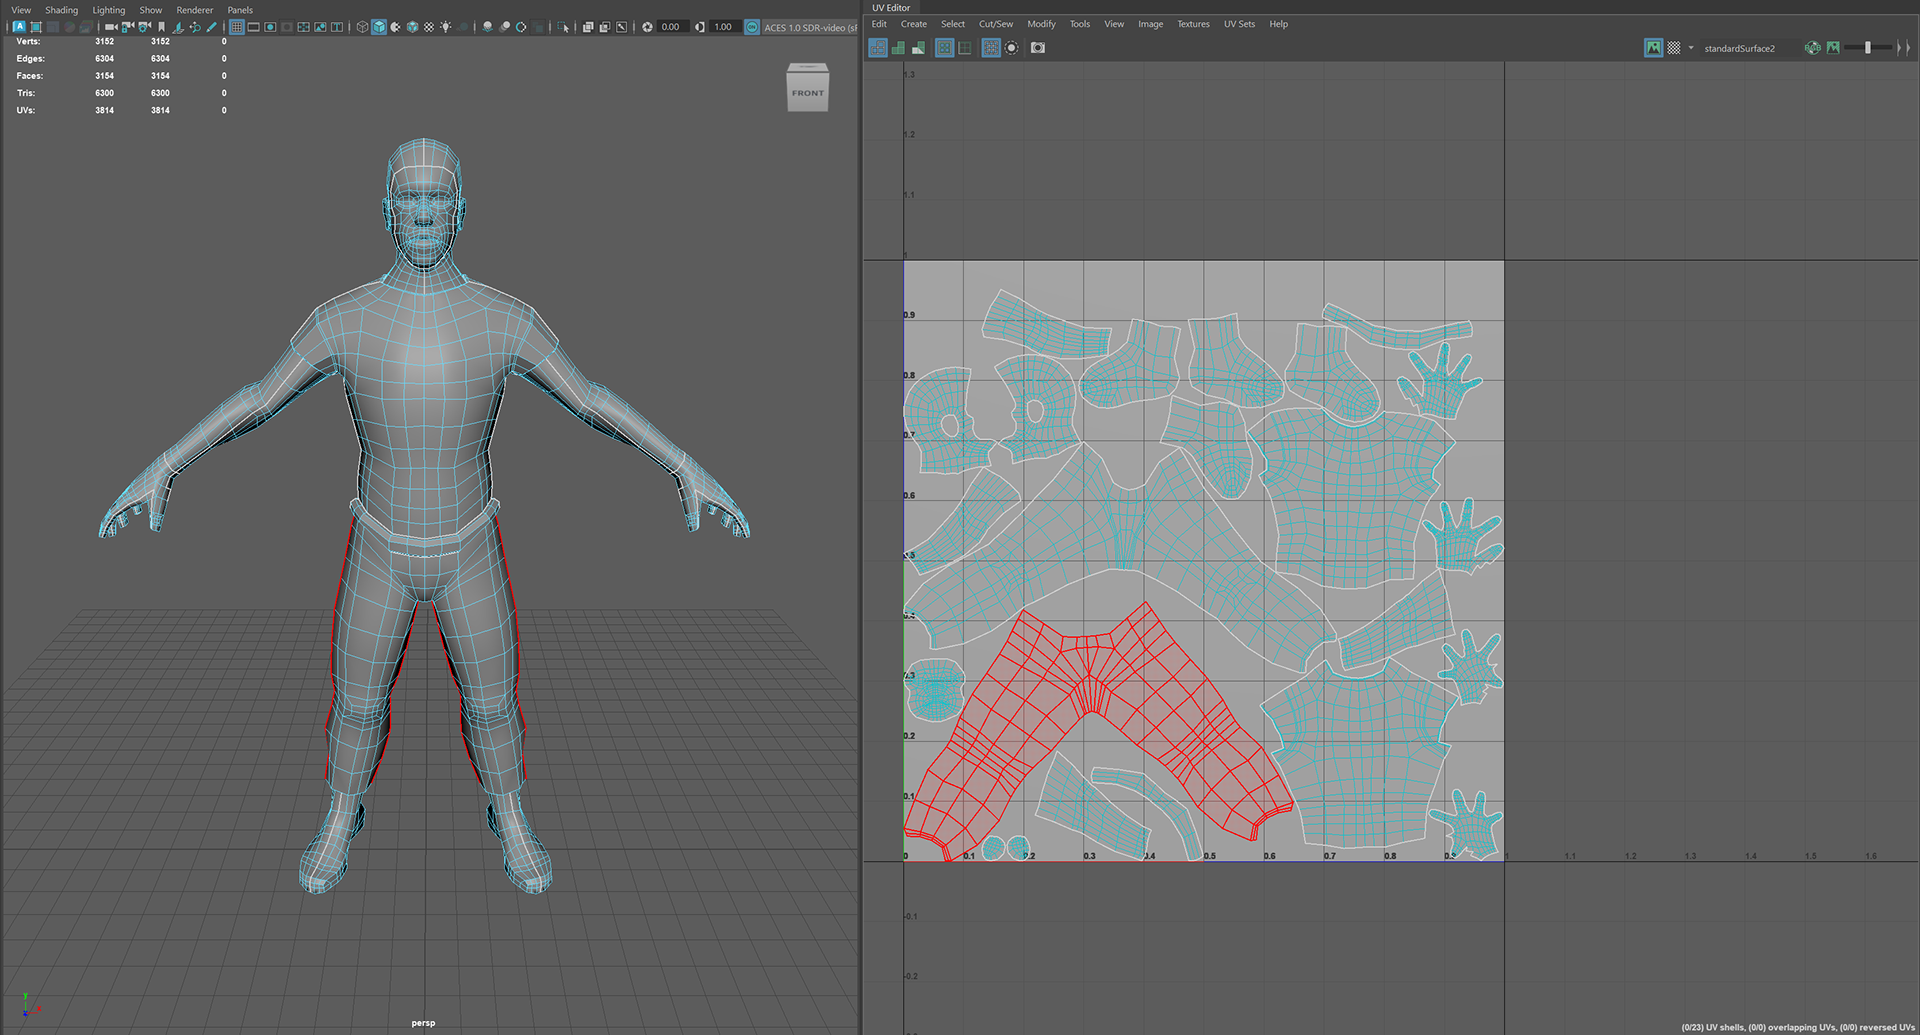Adjust the image dimming slider
The height and width of the screenshot is (1035, 1920).
click(x=1867, y=48)
